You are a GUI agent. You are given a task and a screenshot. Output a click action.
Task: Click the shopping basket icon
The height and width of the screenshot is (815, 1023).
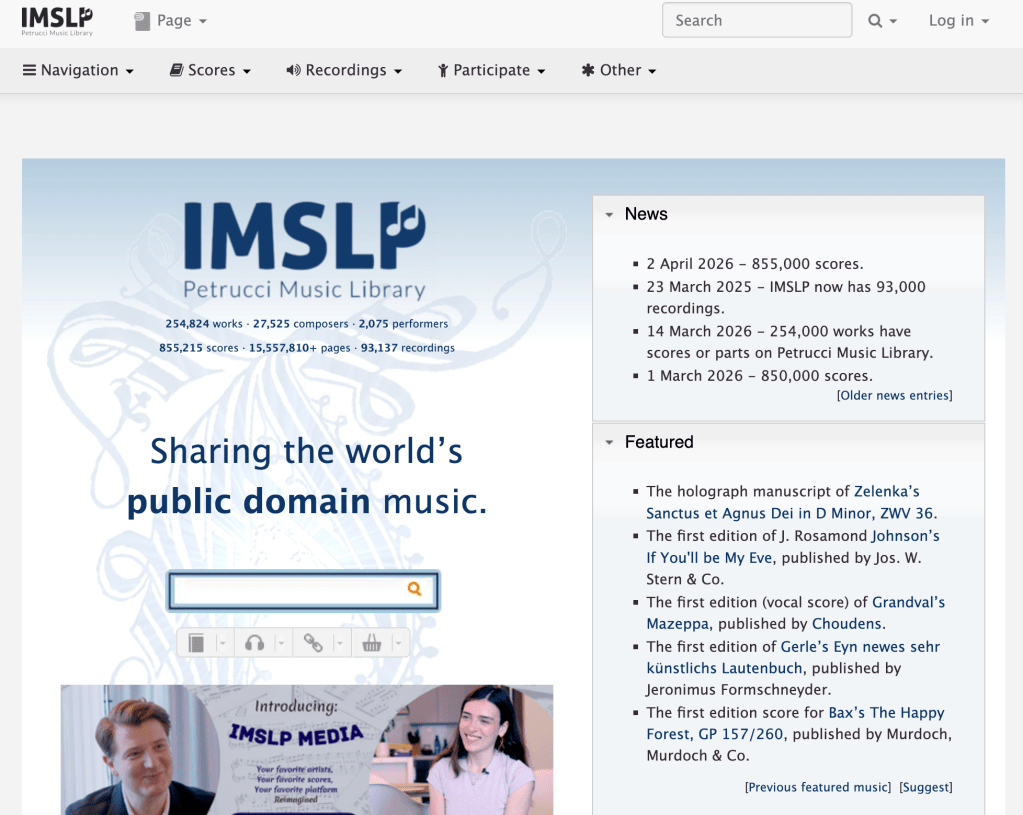(373, 642)
